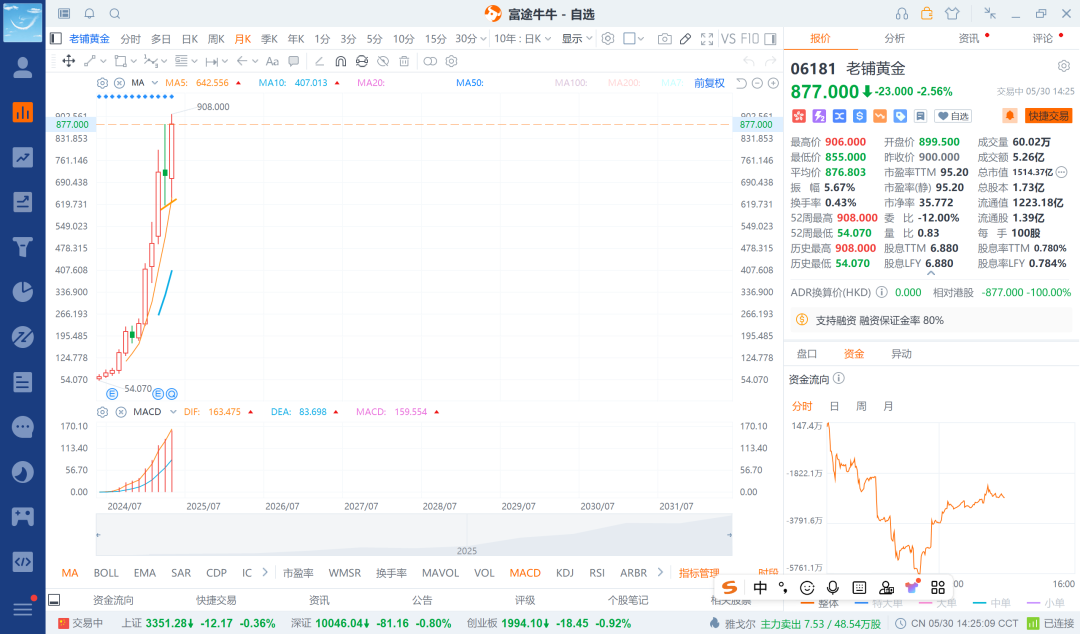Open the 10年 : 日K range dropdown
Viewport: 1080px width, 634px height.
coord(523,39)
